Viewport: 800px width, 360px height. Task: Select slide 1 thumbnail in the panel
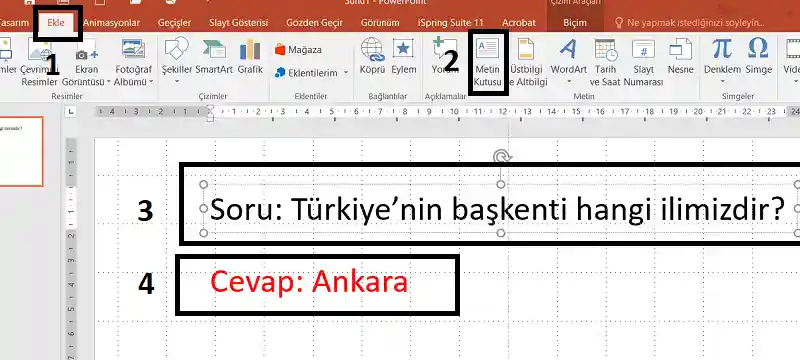tap(21, 151)
